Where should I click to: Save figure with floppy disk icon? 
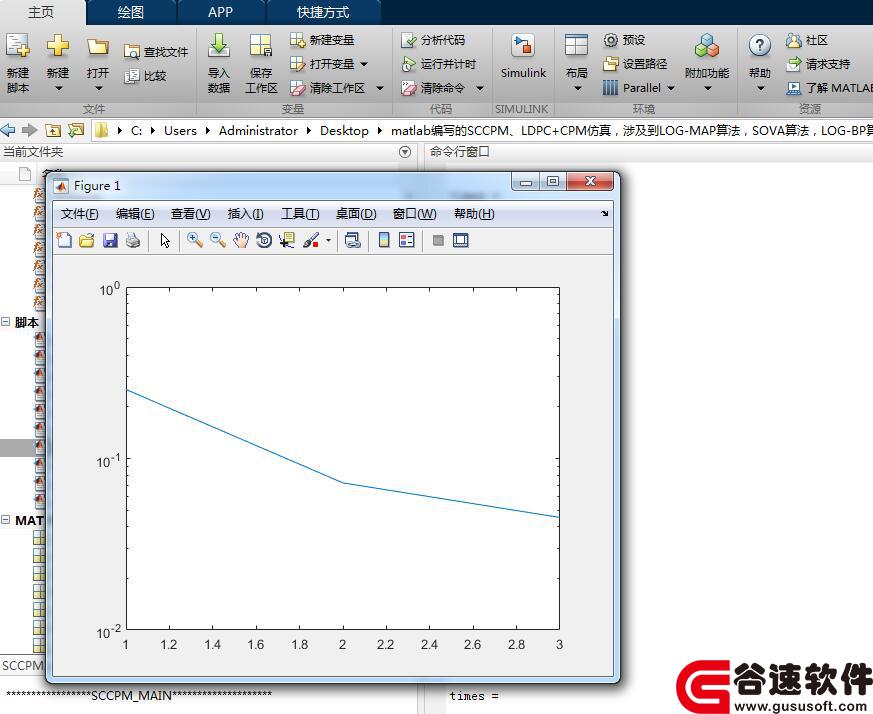(x=110, y=240)
